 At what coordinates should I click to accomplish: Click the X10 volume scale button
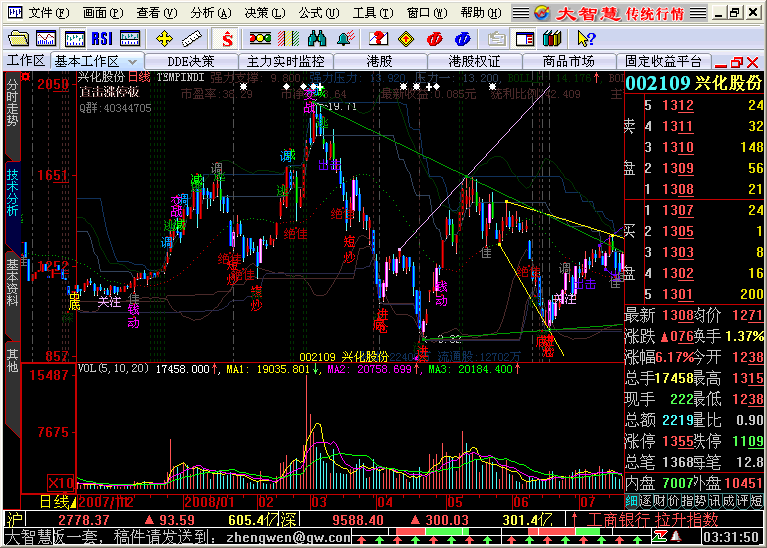click(x=61, y=483)
